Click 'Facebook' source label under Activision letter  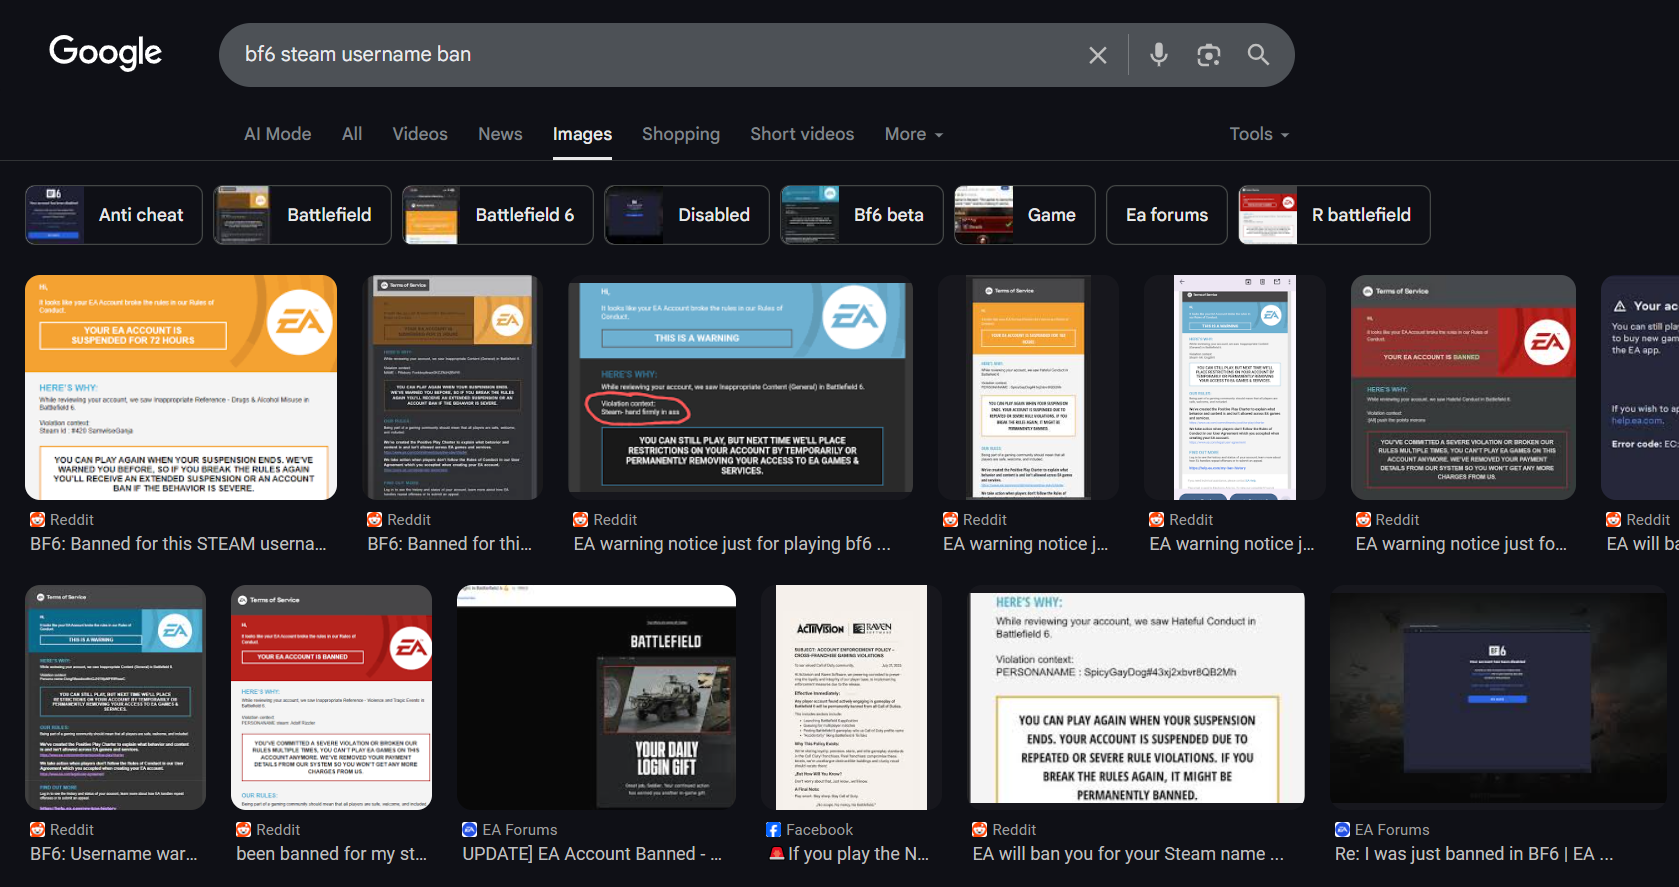point(820,830)
